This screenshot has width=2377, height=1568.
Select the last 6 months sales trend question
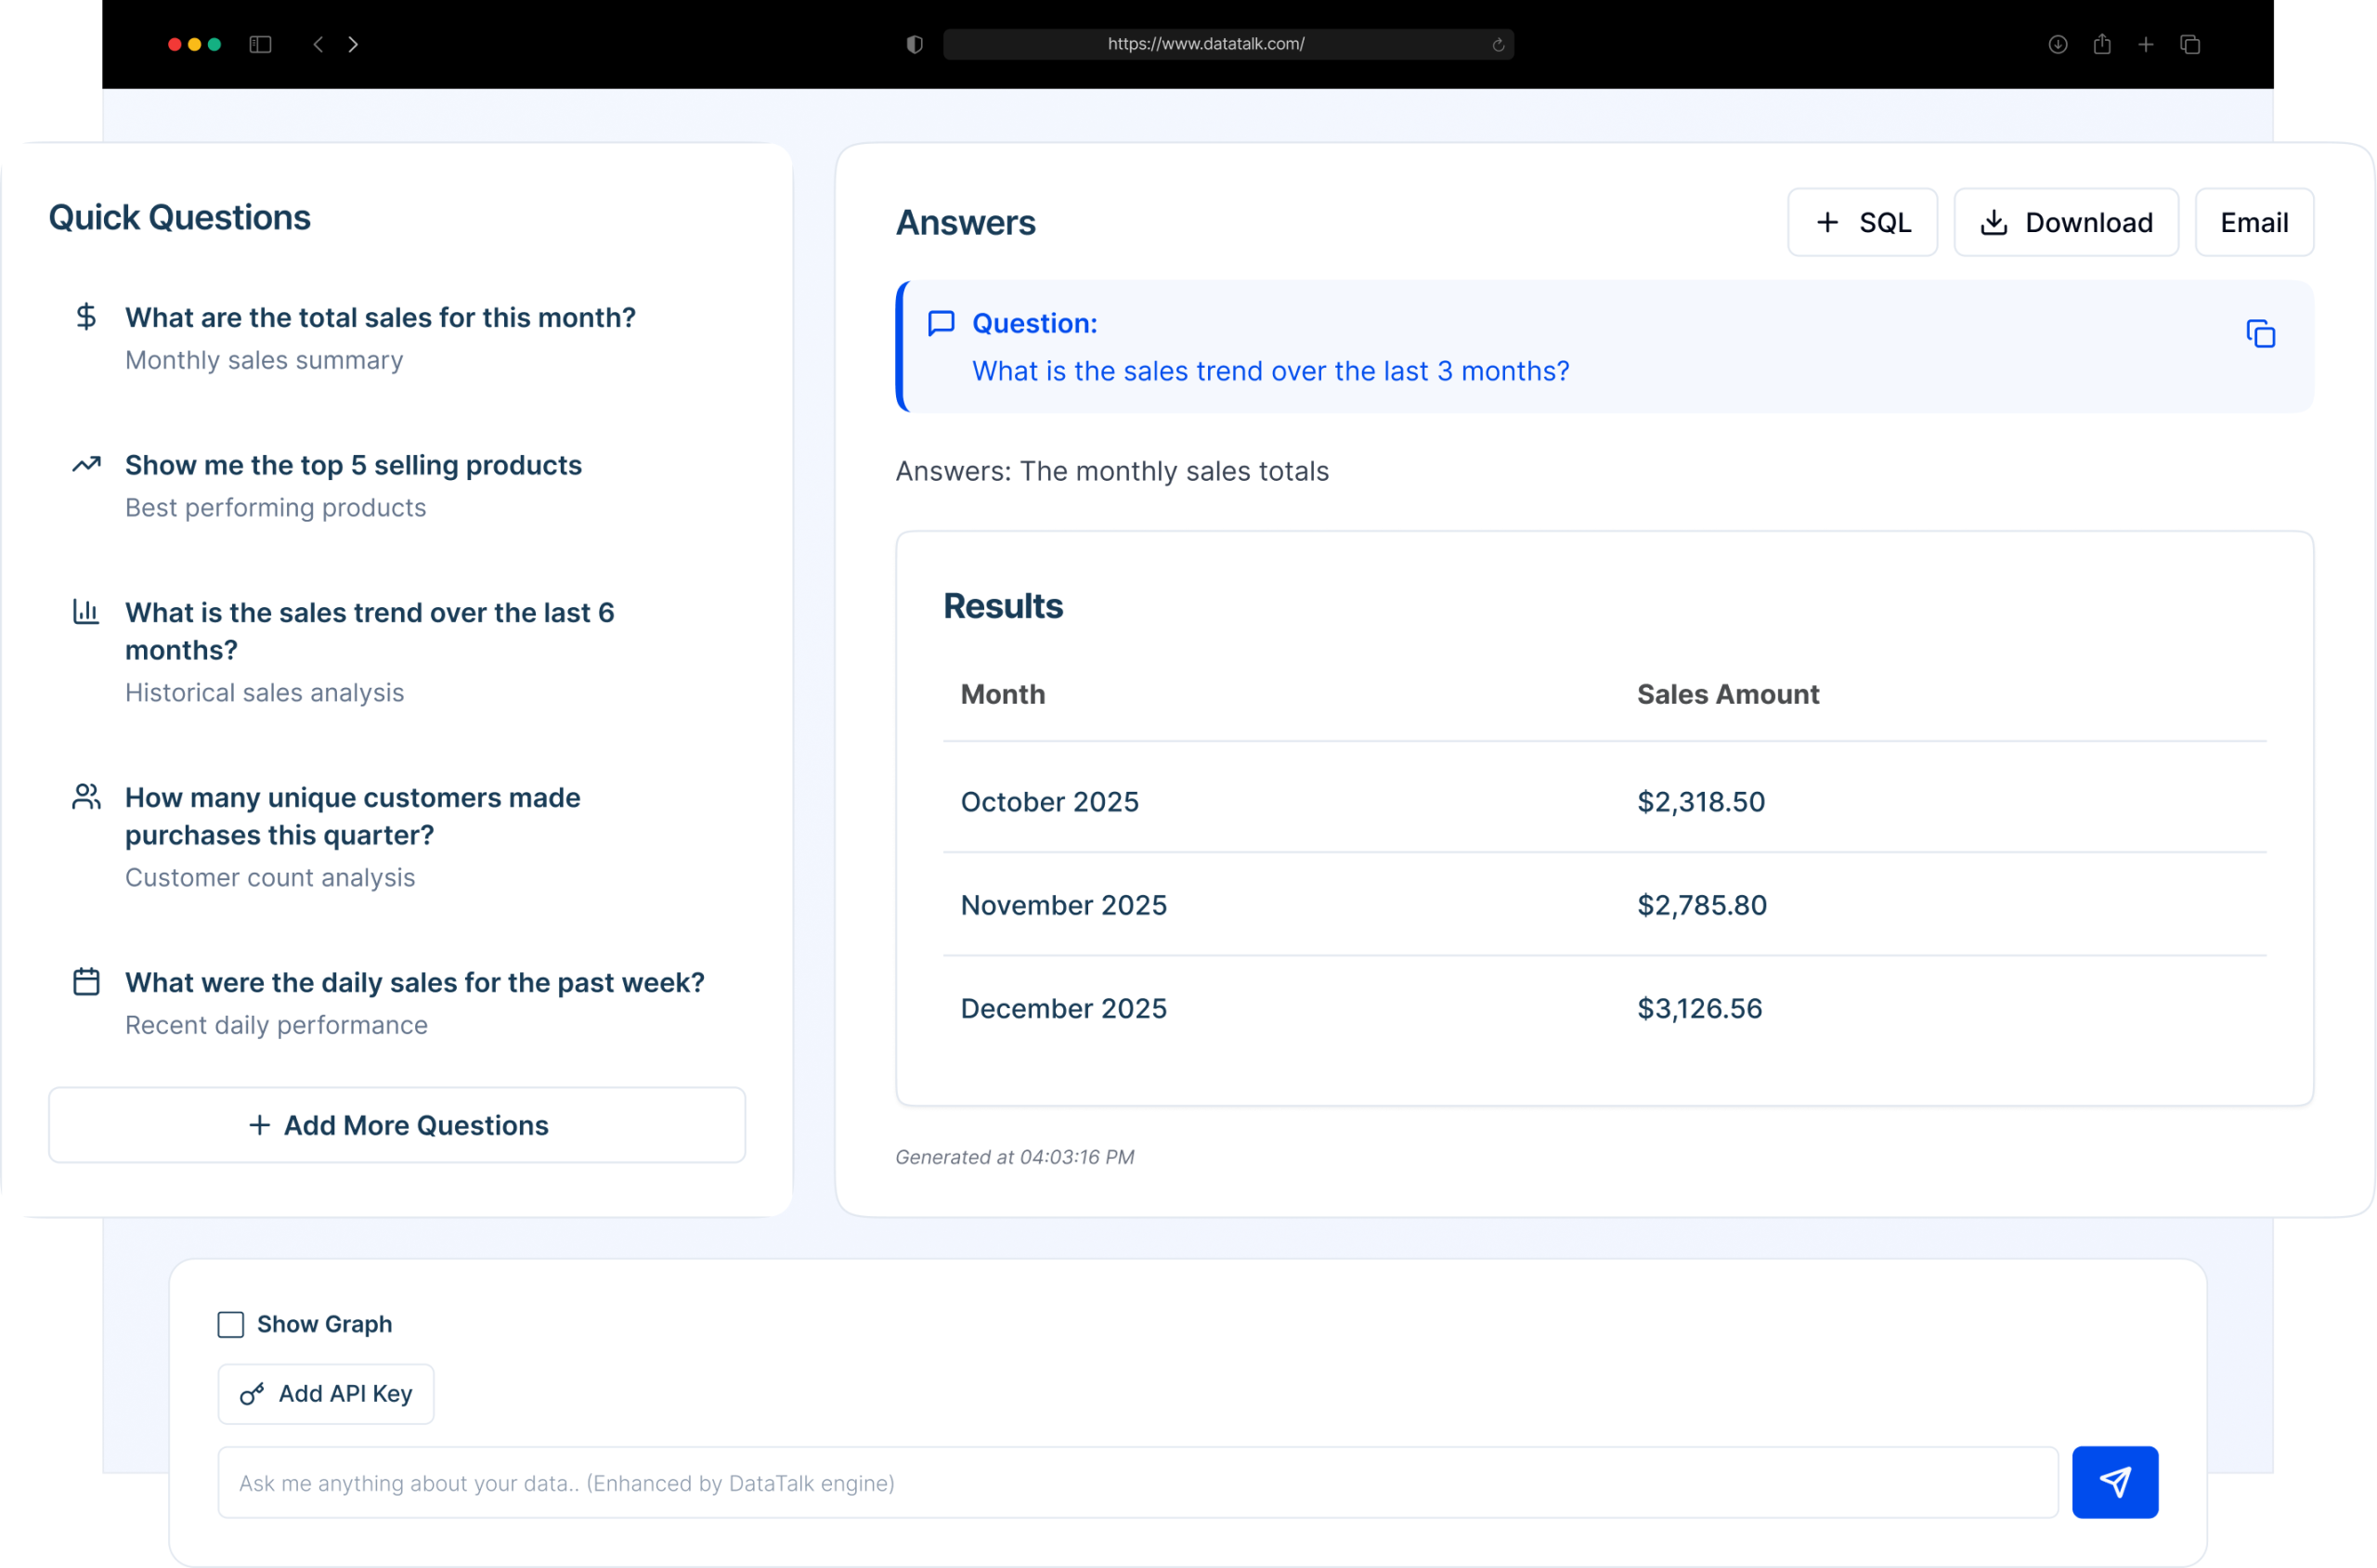(370, 631)
